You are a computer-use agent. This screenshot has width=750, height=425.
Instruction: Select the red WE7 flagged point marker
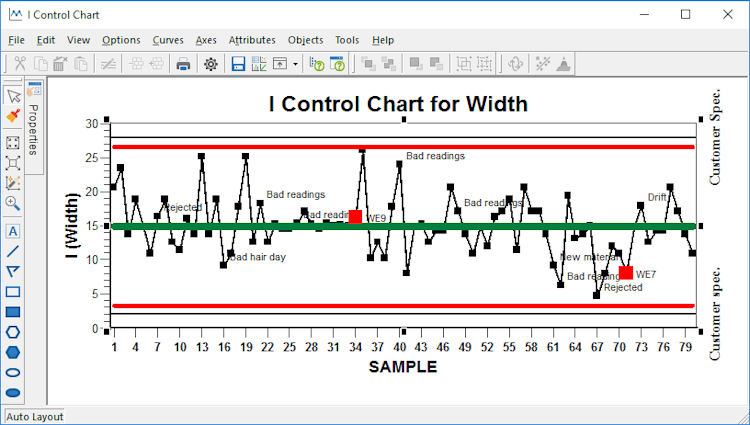coord(626,273)
